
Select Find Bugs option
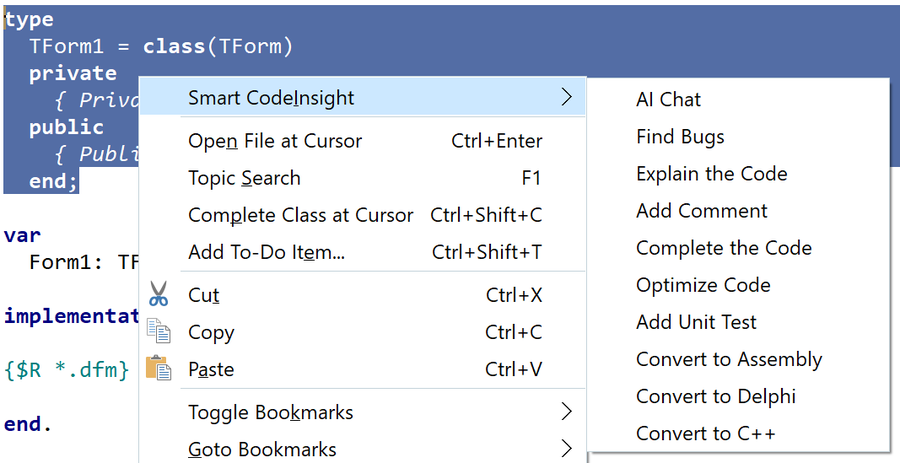click(680, 137)
